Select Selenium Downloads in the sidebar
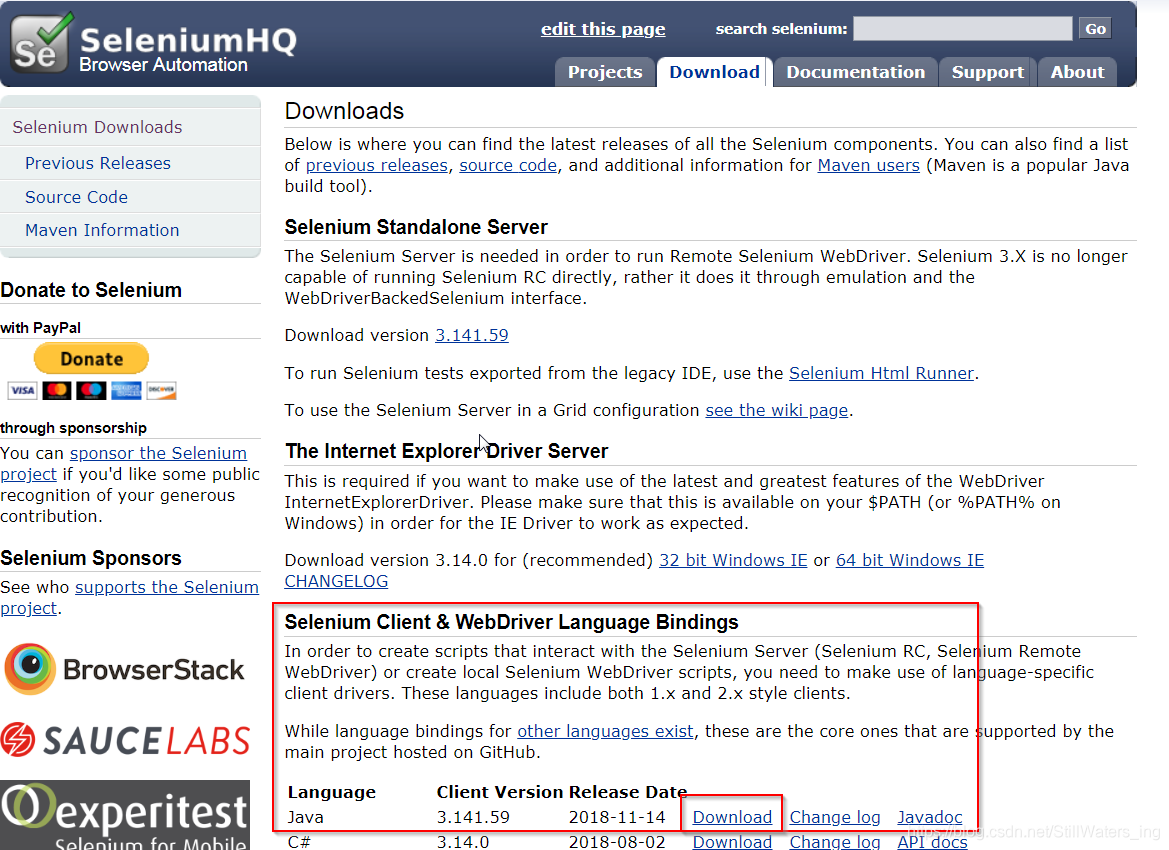The width and height of the screenshot is (1169, 850). 97,128
